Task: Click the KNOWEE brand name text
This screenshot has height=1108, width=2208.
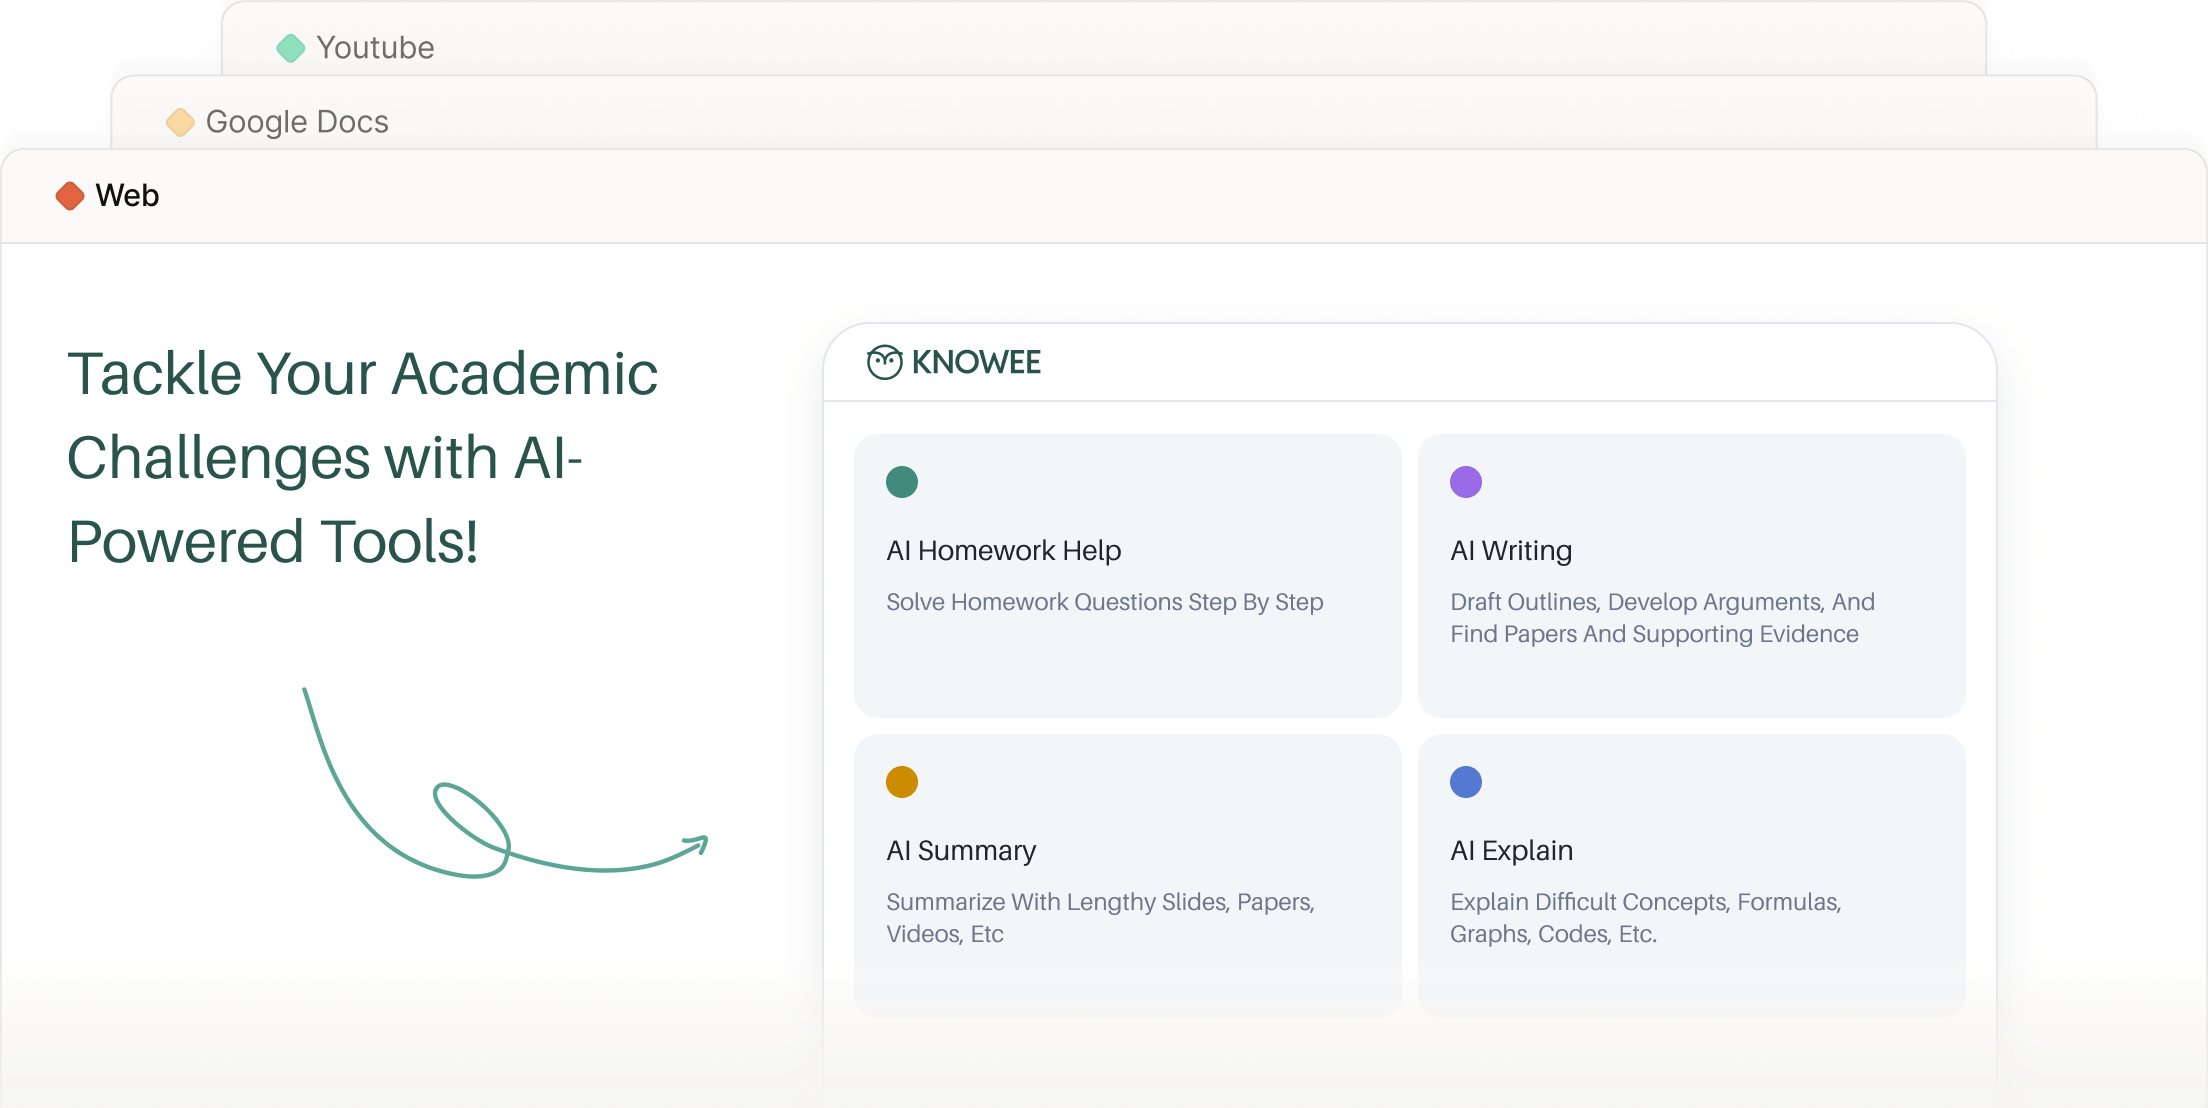Action: (976, 362)
